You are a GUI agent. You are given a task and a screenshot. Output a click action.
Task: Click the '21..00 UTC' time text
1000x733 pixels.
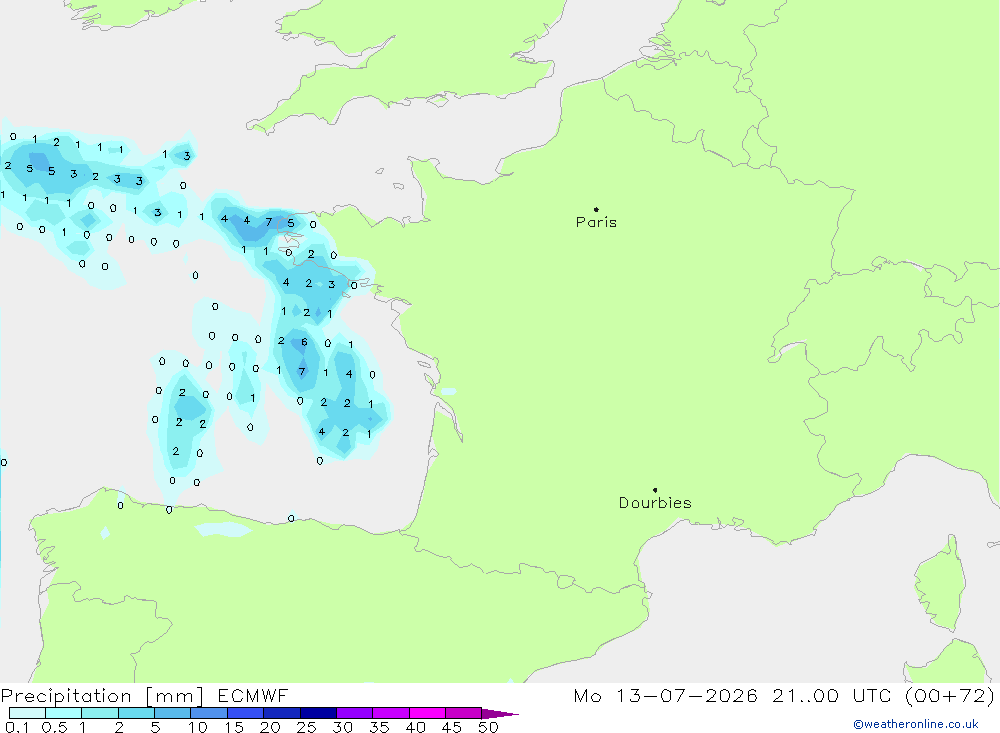pyautogui.click(x=832, y=696)
